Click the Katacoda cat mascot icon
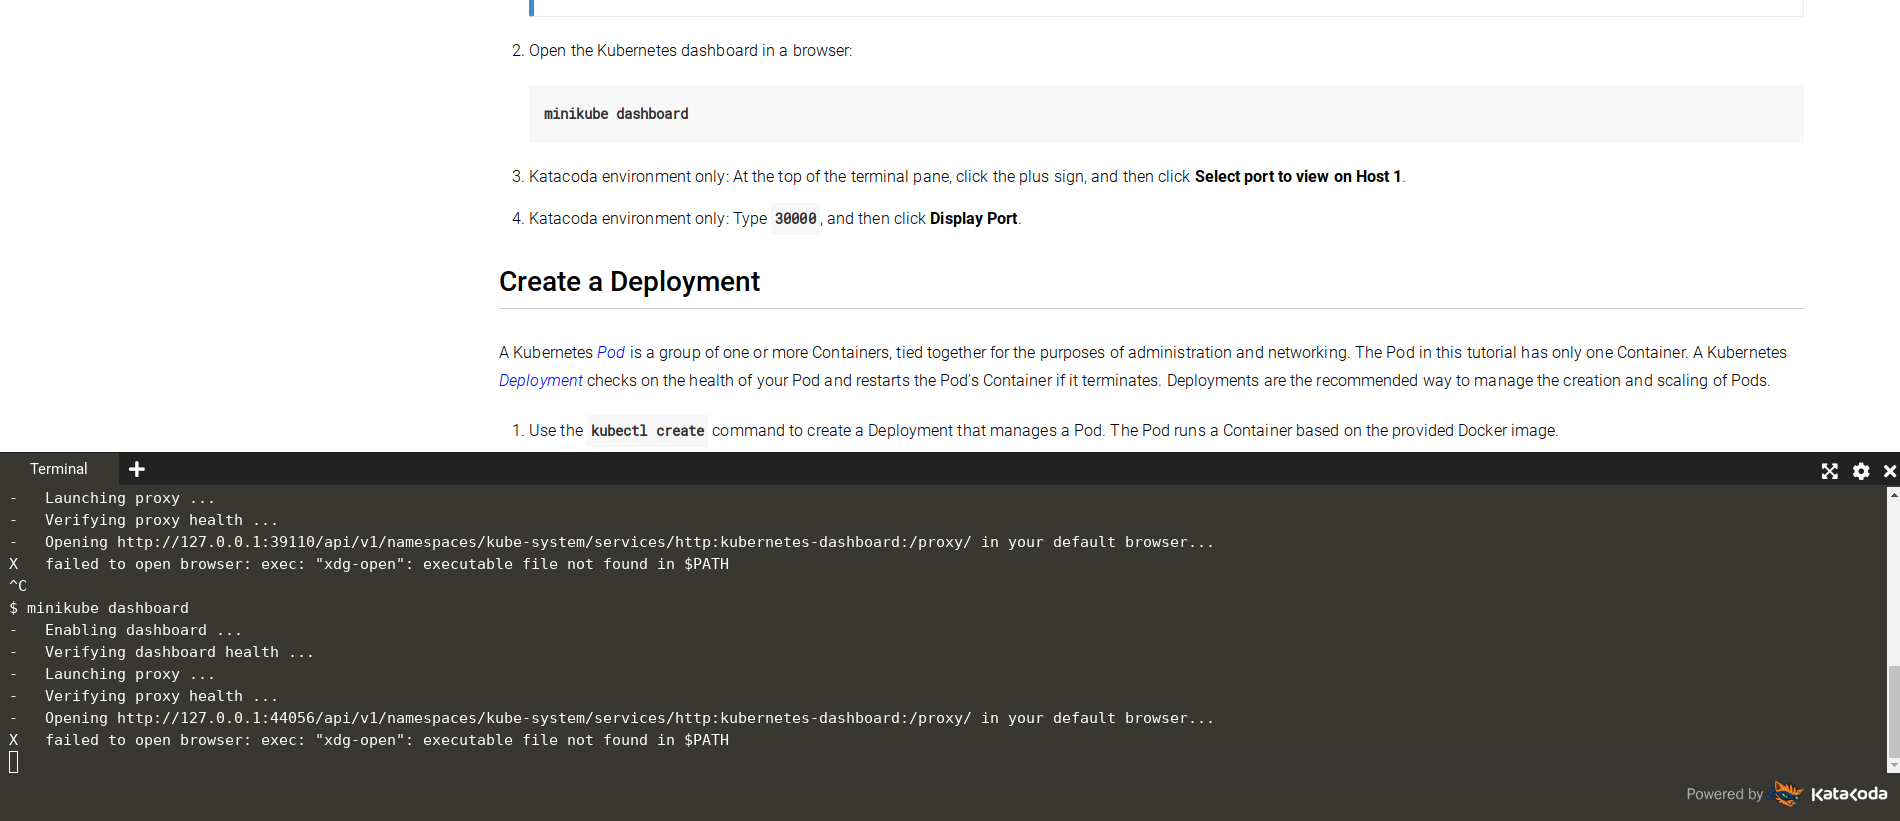Screen dimensions: 1900x821 coord(1787,794)
